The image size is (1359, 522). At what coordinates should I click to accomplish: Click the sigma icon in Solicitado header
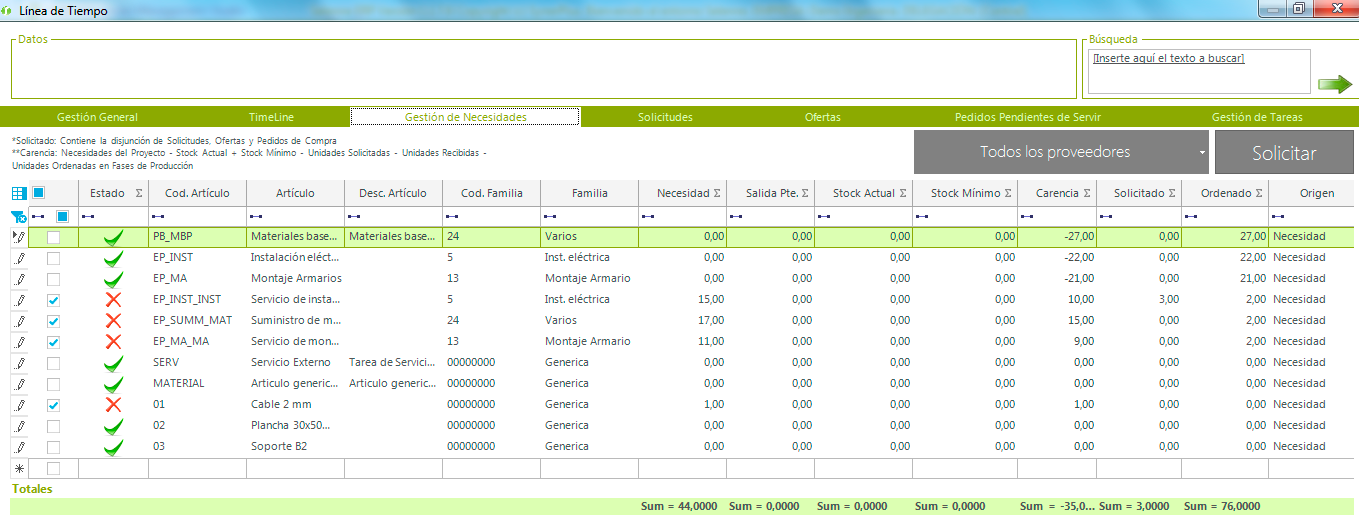point(1172,193)
